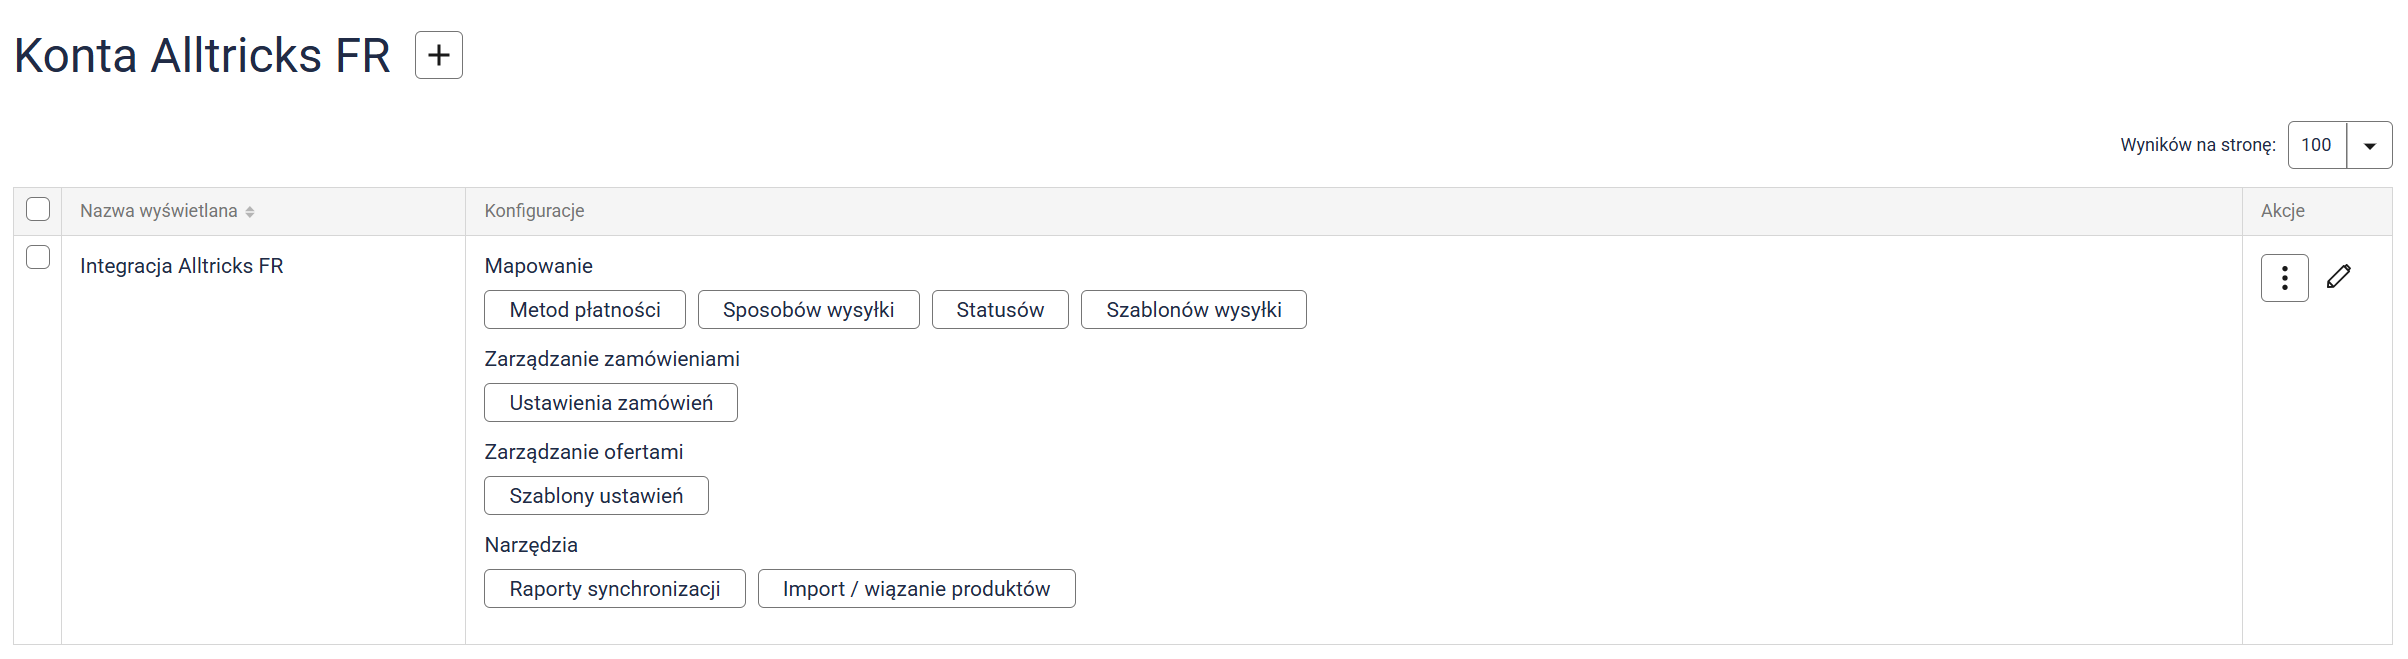Open Szablonów wysyłki mapping
The width and height of the screenshot is (2408, 659).
click(1193, 310)
